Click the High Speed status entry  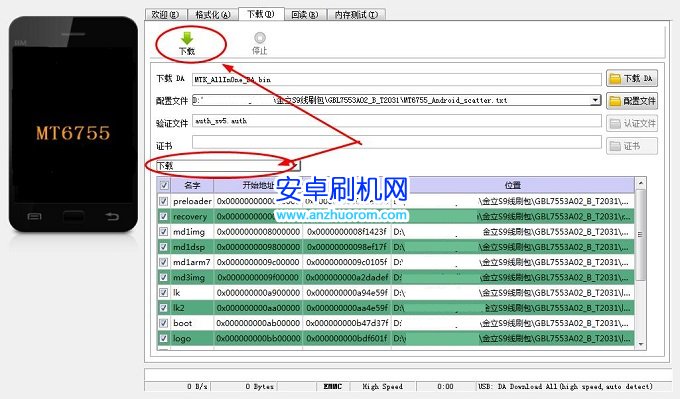pos(382,386)
